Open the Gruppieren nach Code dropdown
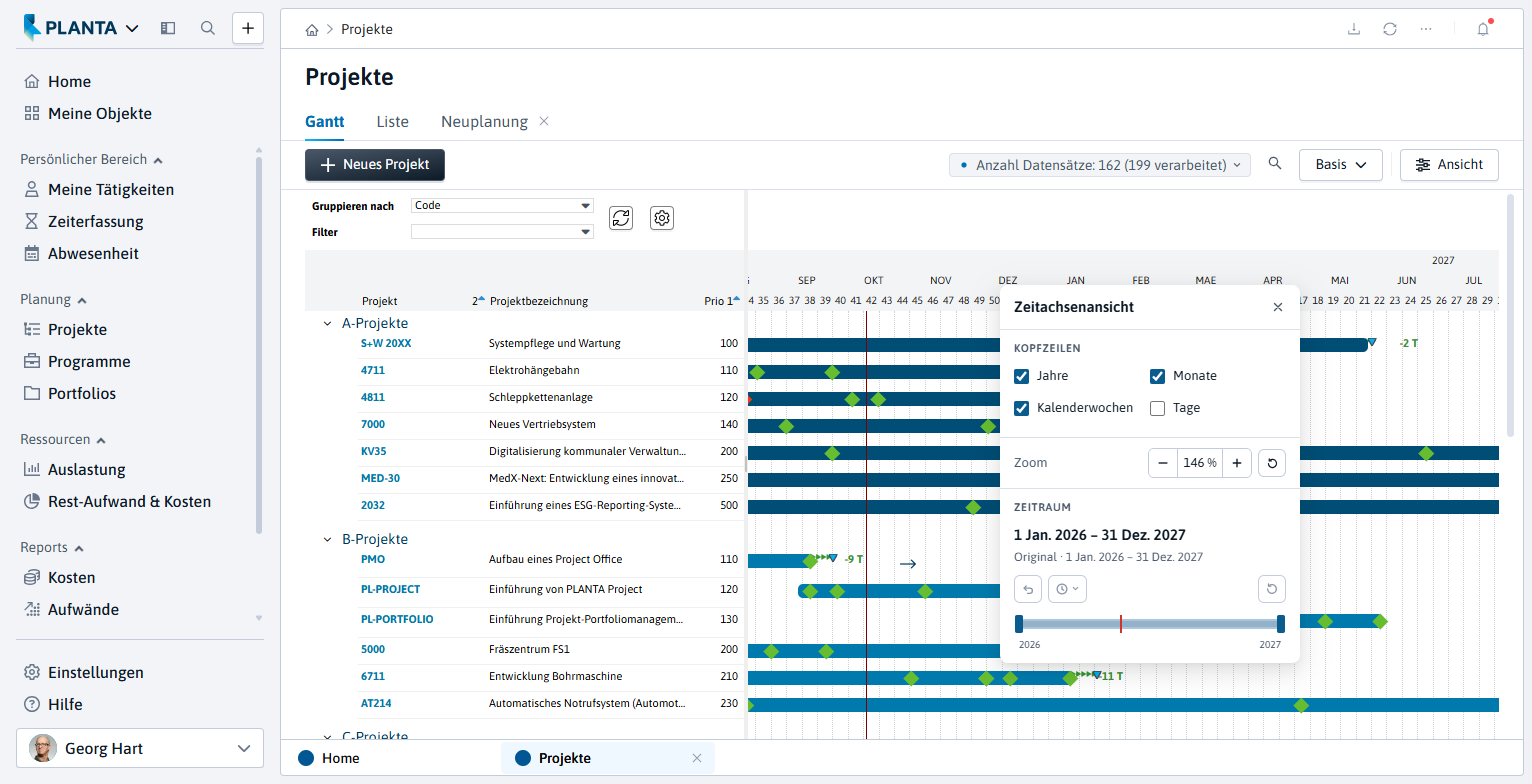This screenshot has width=1532, height=784. coord(502,206)
